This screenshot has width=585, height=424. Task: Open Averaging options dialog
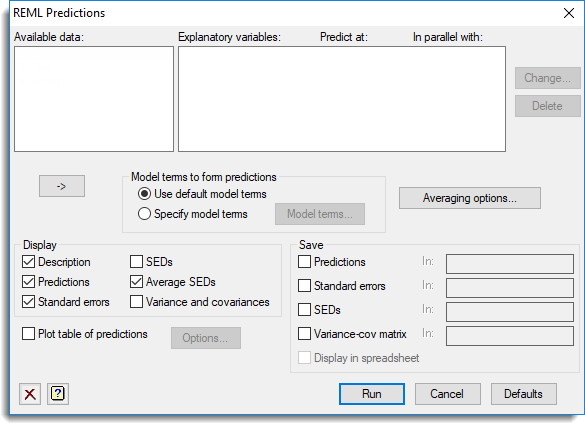click(470, 198)
